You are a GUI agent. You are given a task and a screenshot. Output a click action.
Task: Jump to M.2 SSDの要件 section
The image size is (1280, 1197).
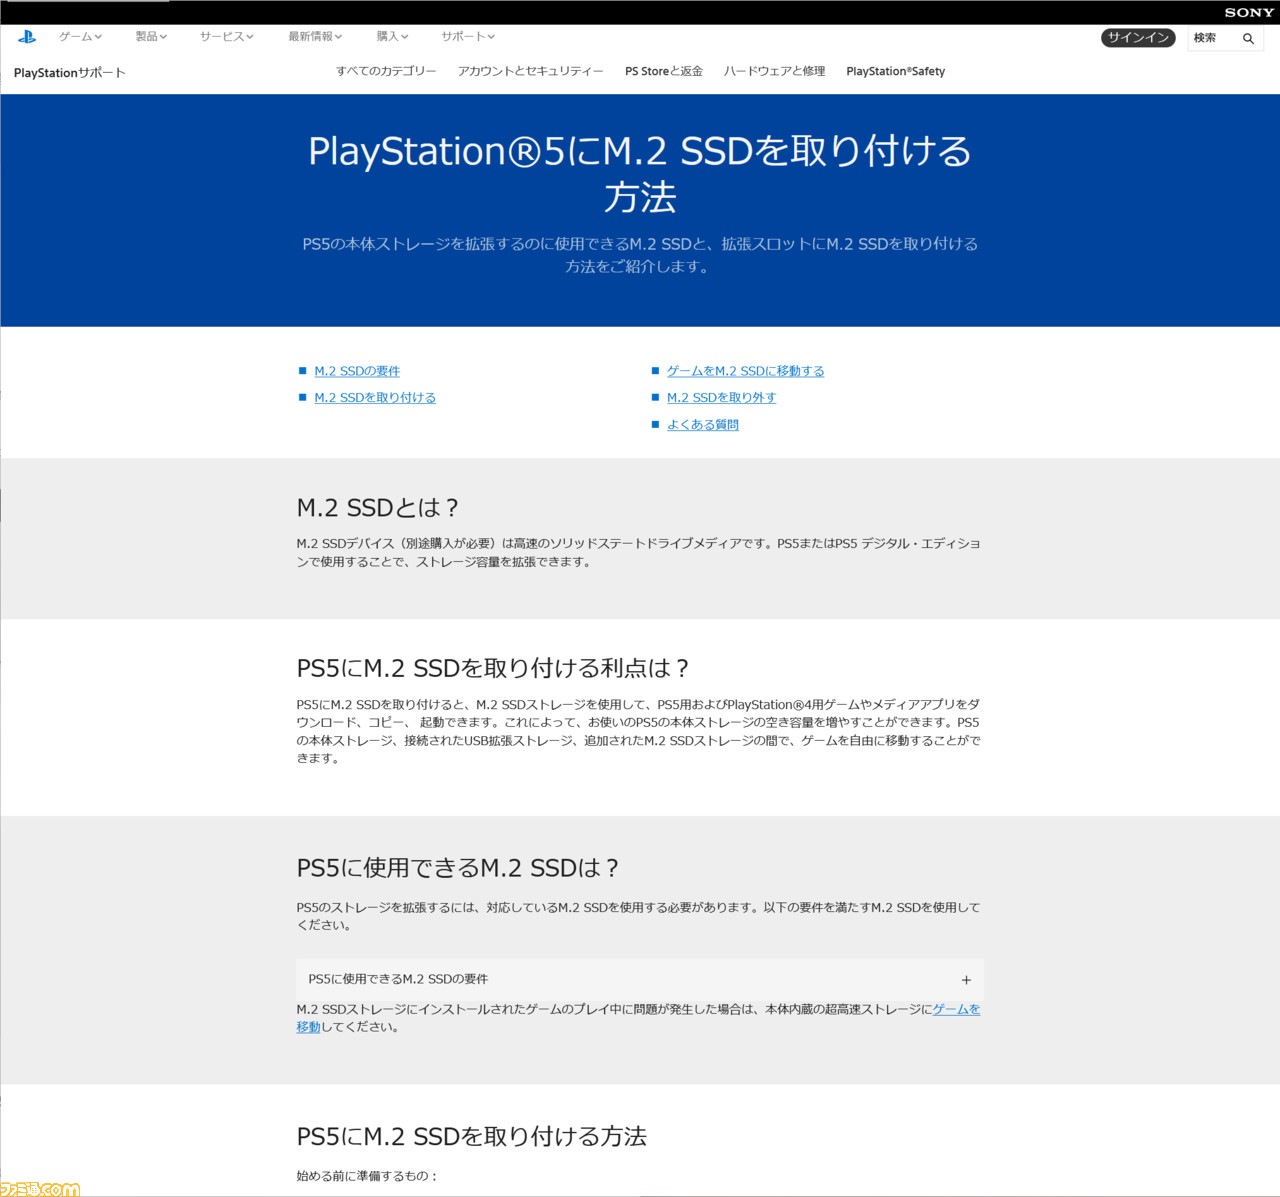(357, 371)
